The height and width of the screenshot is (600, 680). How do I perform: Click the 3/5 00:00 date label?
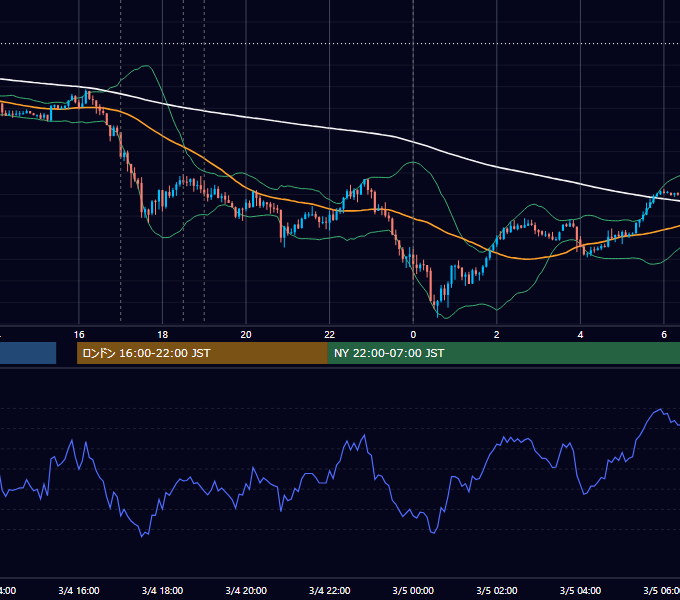pyautogui.click(x=413, y=590)
